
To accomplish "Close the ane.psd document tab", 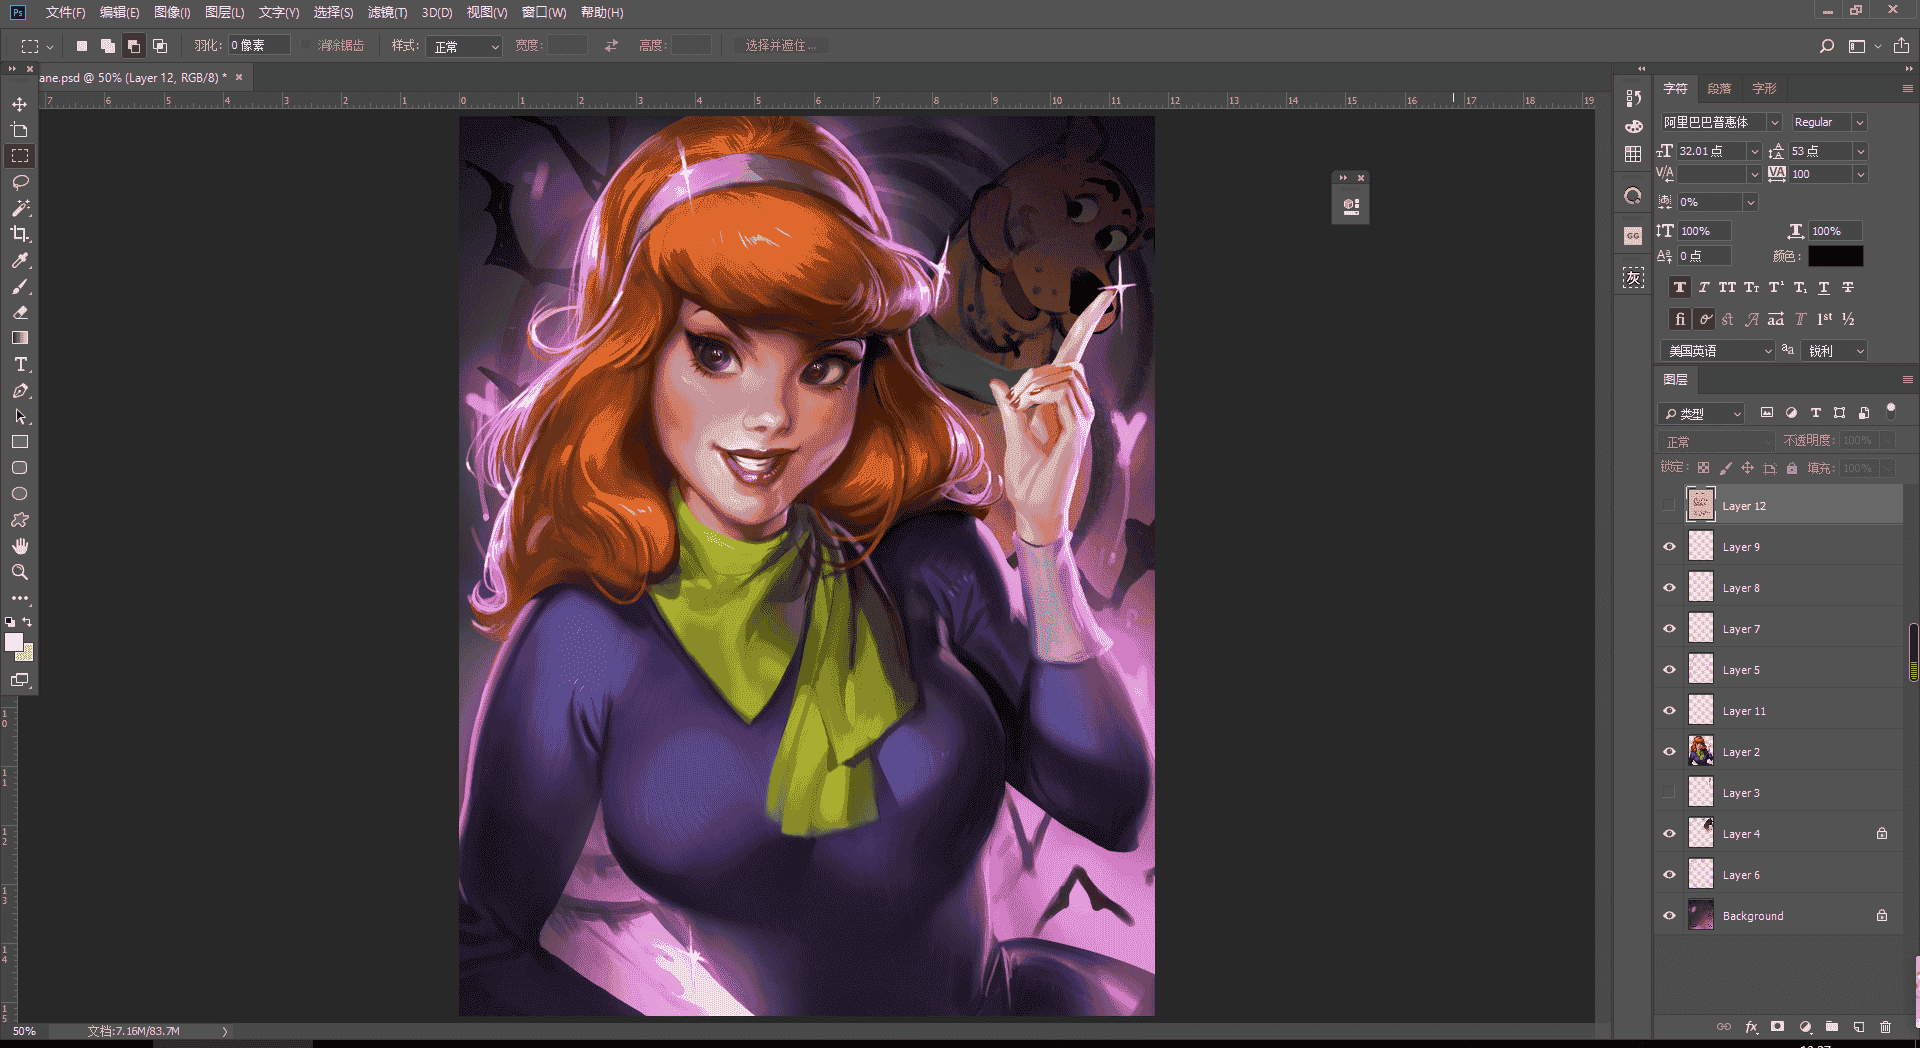I will pos(239,77).
